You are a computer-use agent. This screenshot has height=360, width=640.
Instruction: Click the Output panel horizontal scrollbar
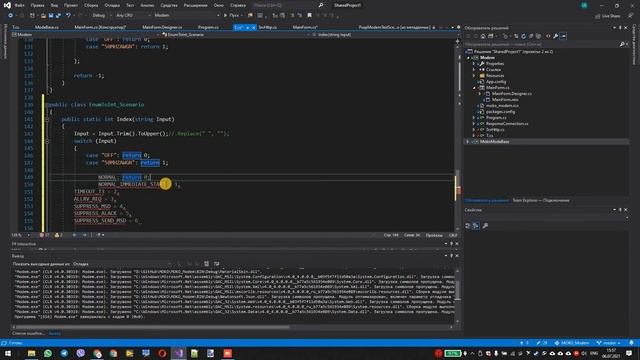[x=151, y=327]
